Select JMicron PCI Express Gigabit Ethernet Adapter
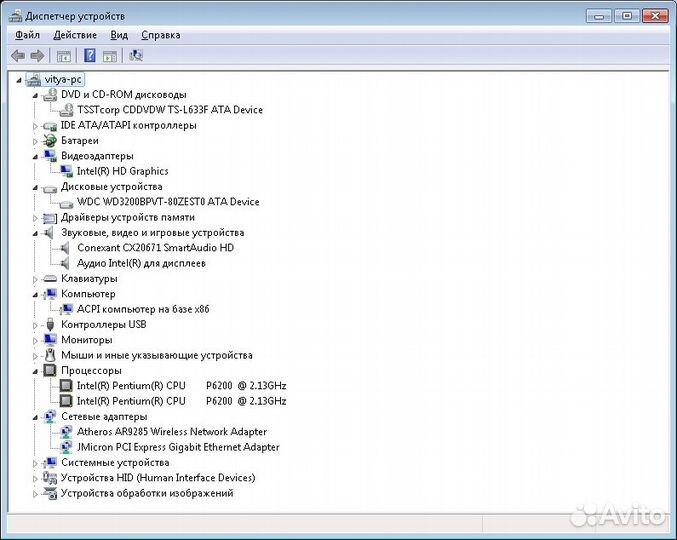Image resolution: width=677 pixels, height=540 pixels. click(x=178, y=447)
